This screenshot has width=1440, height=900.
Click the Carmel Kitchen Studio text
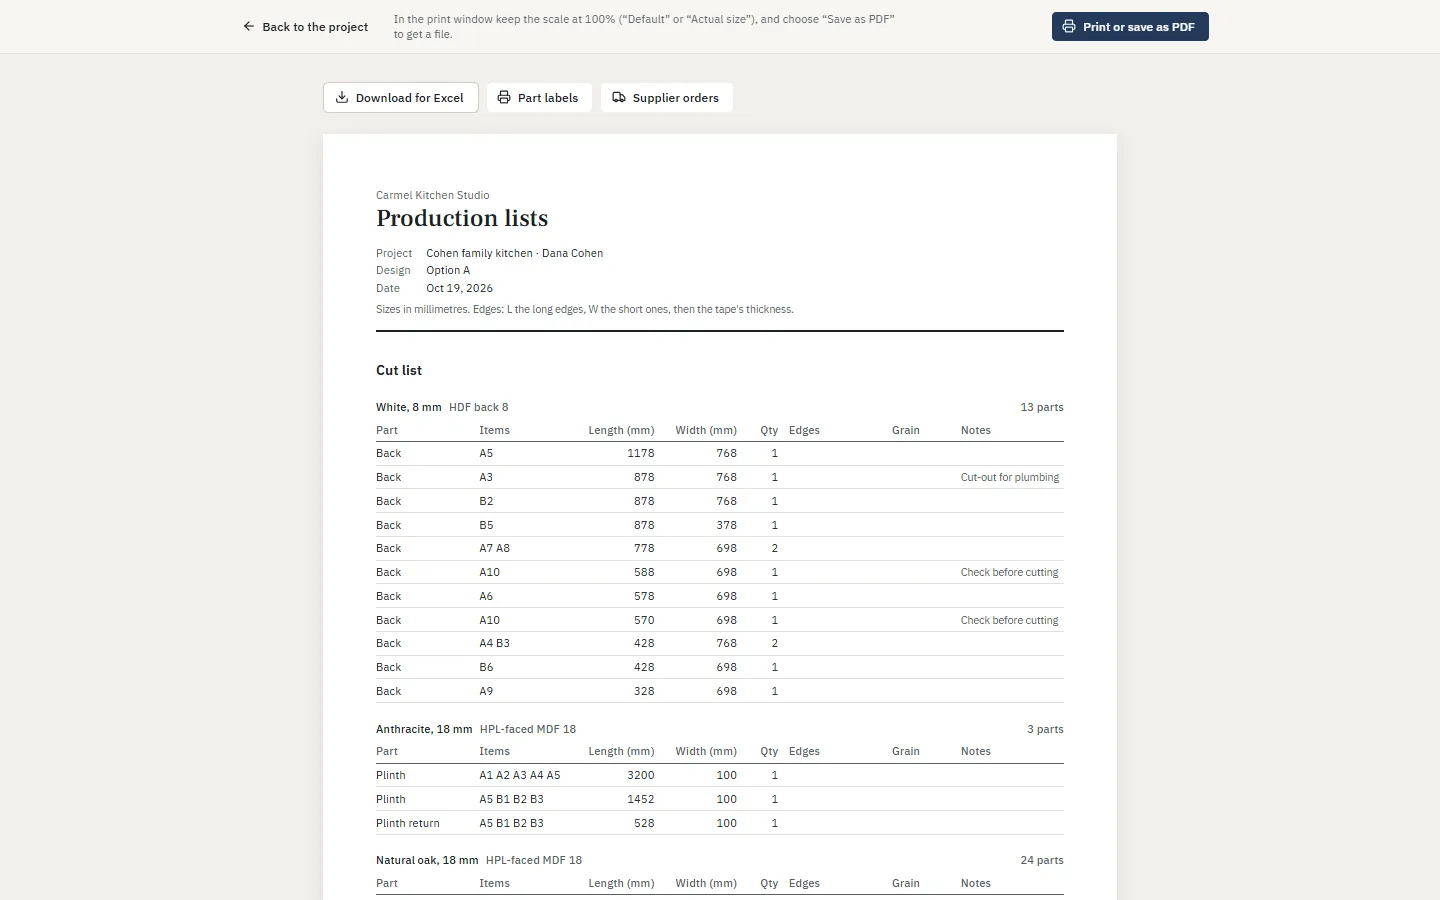click(x=433, y=195)
